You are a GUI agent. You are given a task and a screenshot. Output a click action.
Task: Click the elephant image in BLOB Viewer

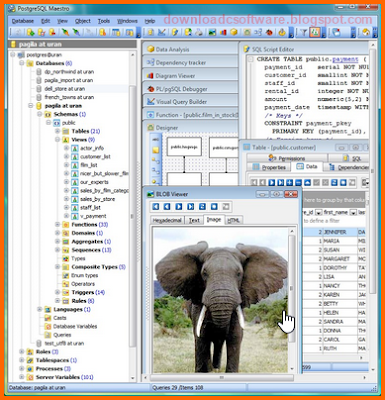click(220, 300)
